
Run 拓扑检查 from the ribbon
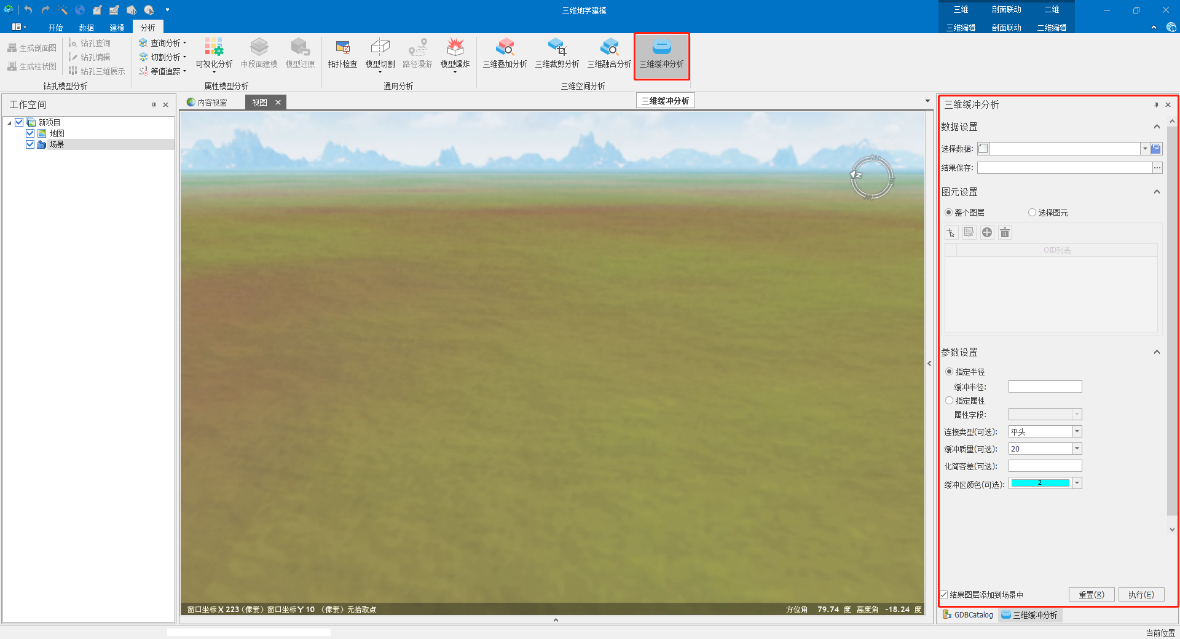click(342, 54)
